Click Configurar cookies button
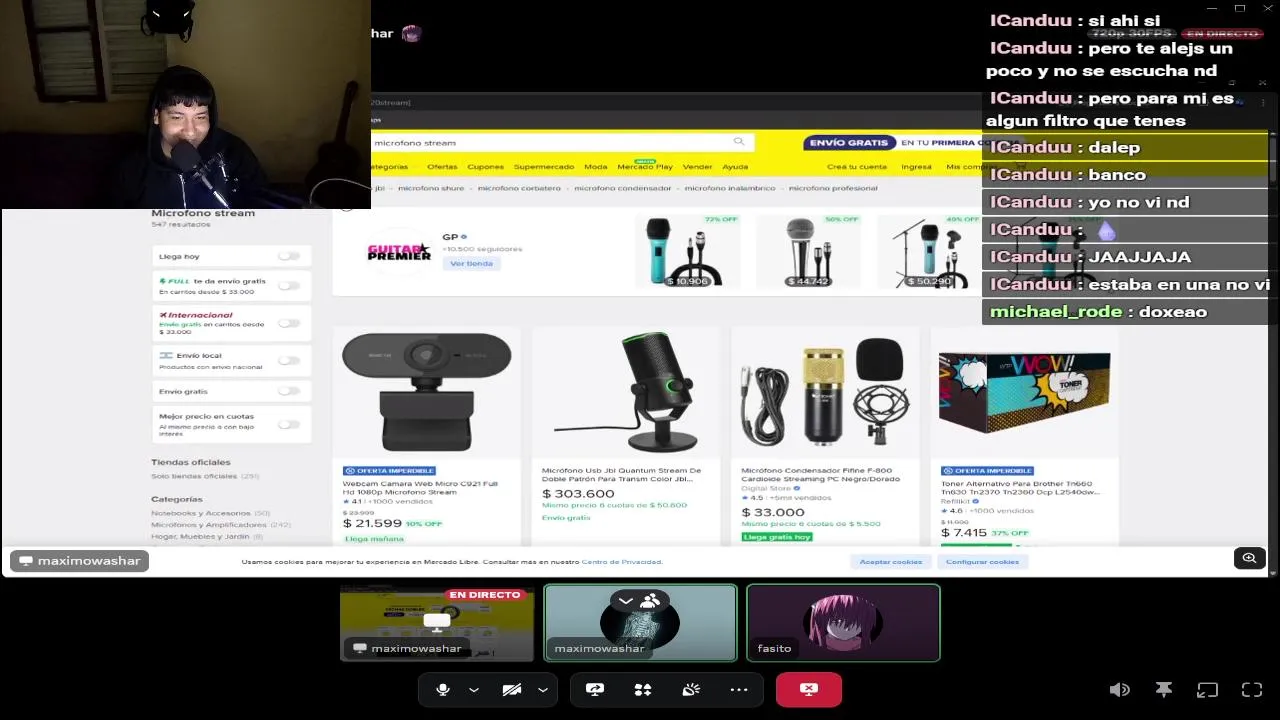 pyautogui.click(x=982, y=562)
